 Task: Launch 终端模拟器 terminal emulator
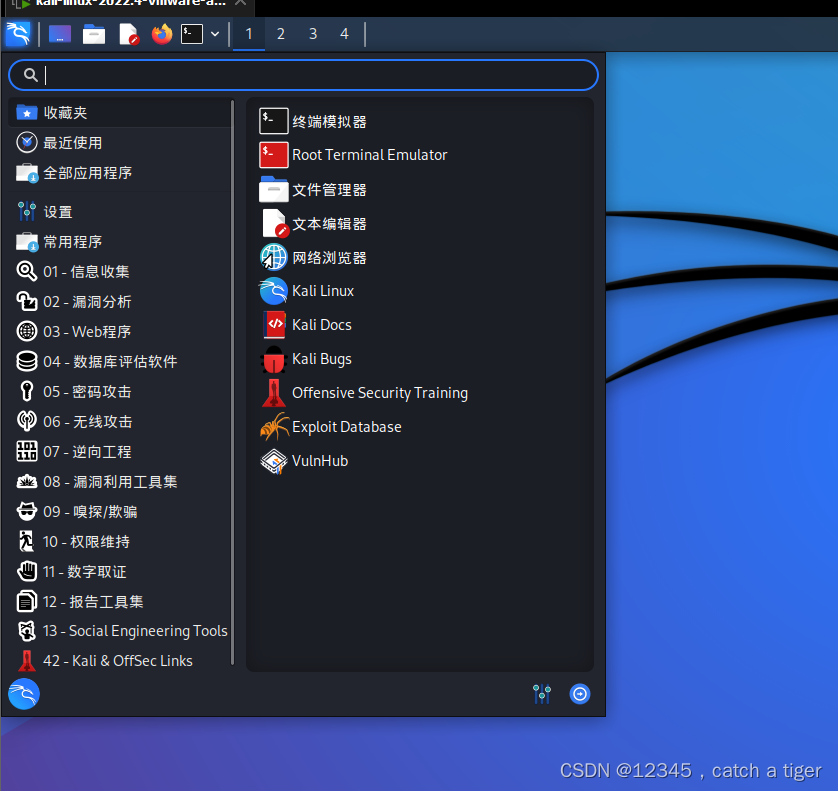pos(420,121)
